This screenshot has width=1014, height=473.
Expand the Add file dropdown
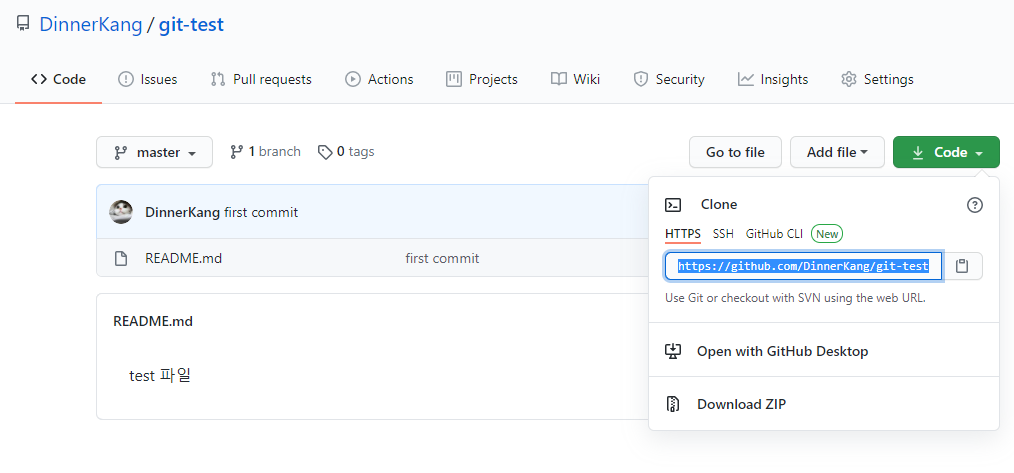(837, 152)
